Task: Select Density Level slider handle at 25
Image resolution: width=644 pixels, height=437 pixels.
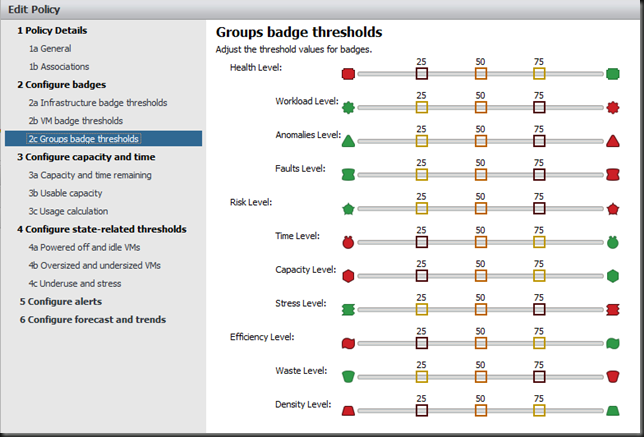Action: pos(422,411)
